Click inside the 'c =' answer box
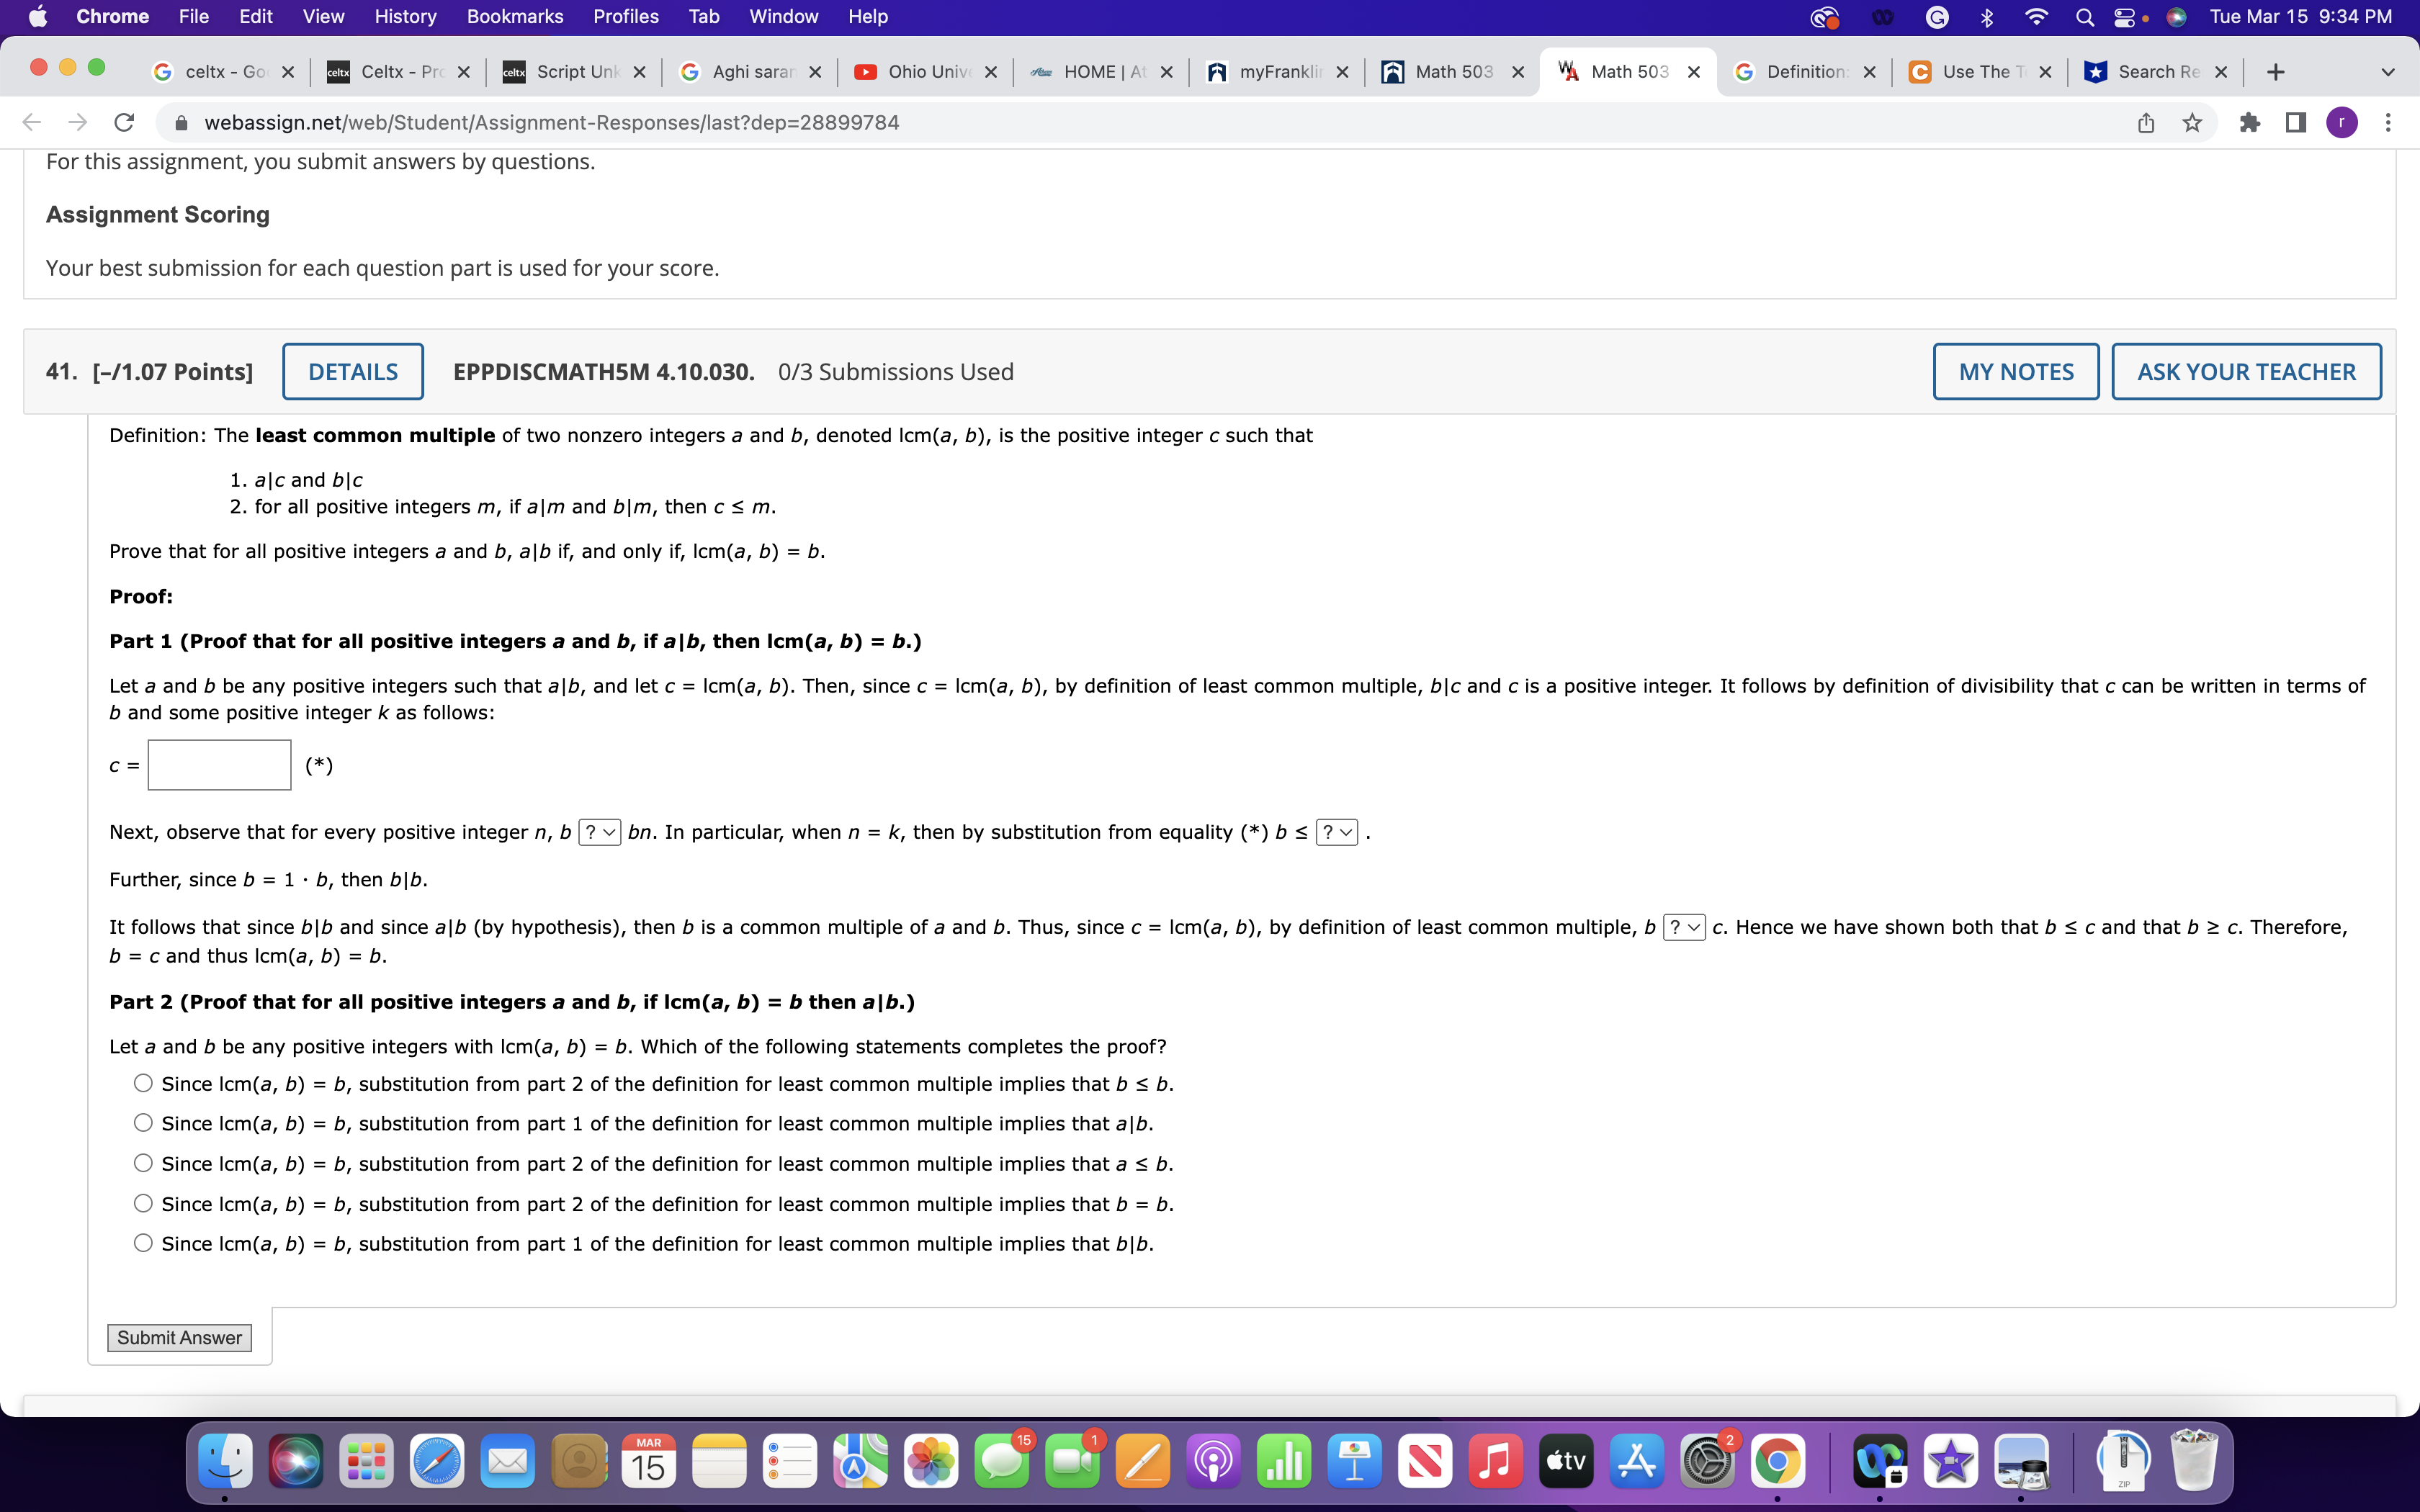Image resolution: width=2420 pixels, height=1512 pixels. (x=218, y=764)
